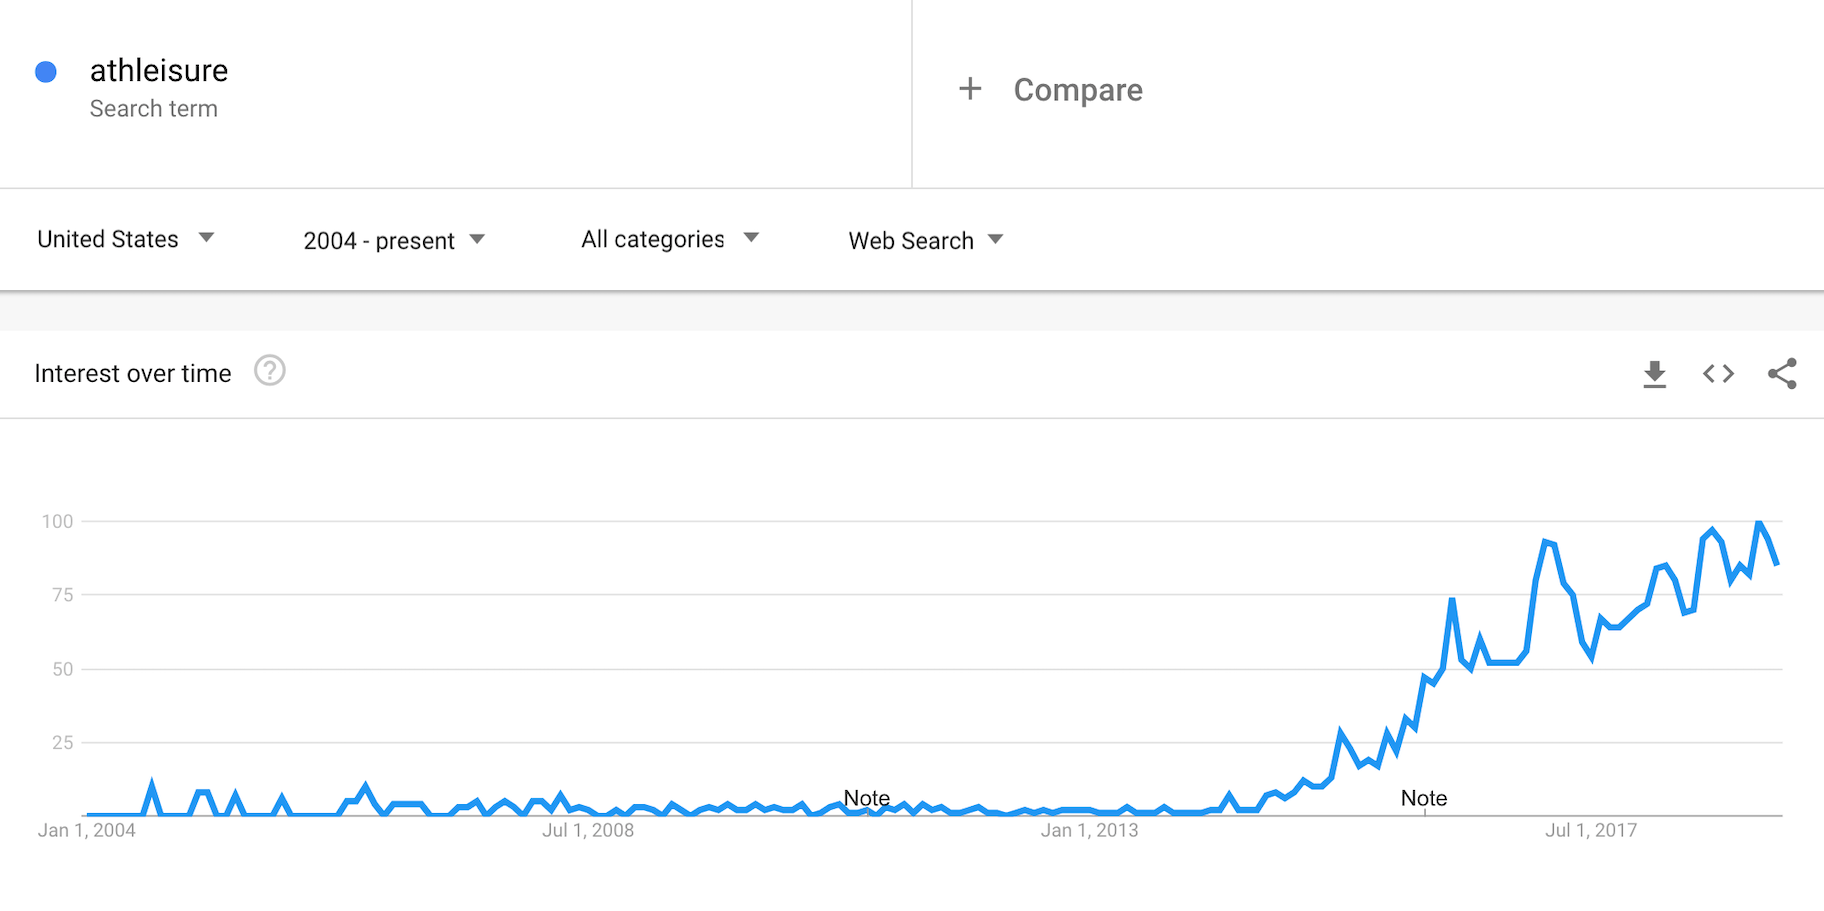
Task: Open the United States region dropdown
Action: click(126, 239)
